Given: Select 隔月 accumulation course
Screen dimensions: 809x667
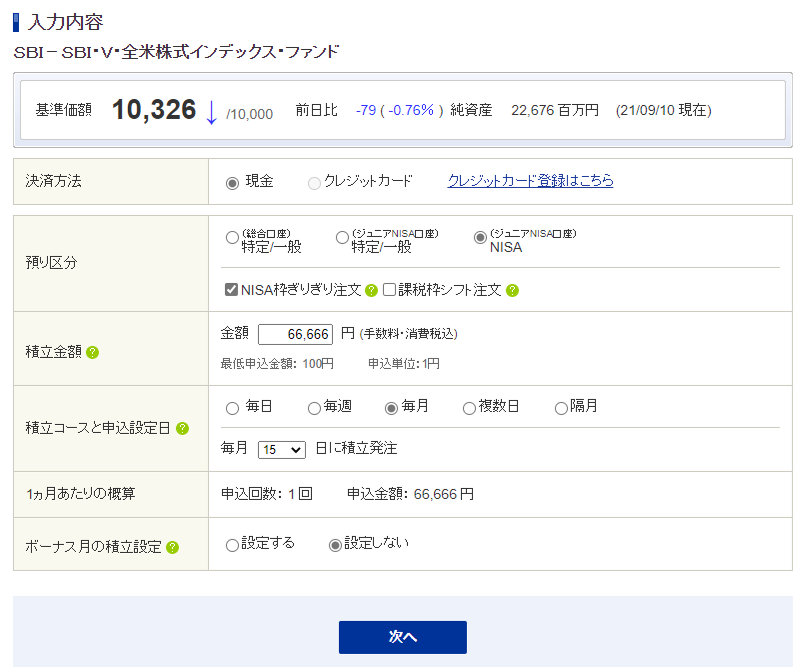Looking at the screenshot, I should [561, 409].
